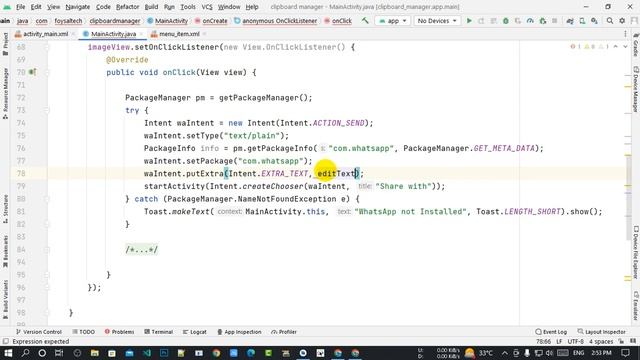
Task: Open Device Manager panel on right sidebar
Action: pyautogui.click(x=636, y=89)
